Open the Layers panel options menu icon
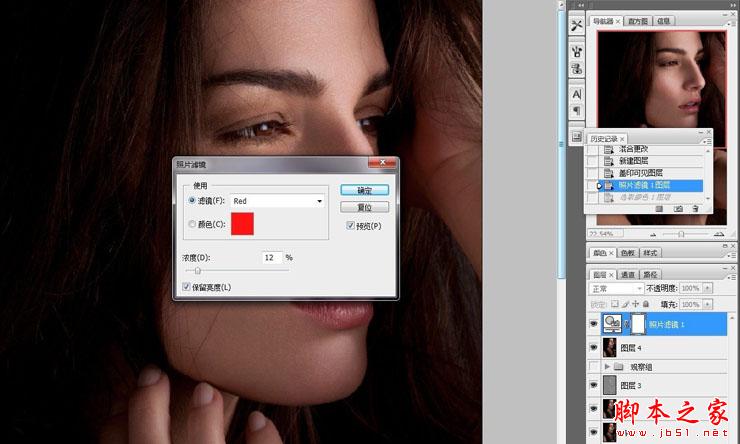740x444 pixels. point(731,276)
